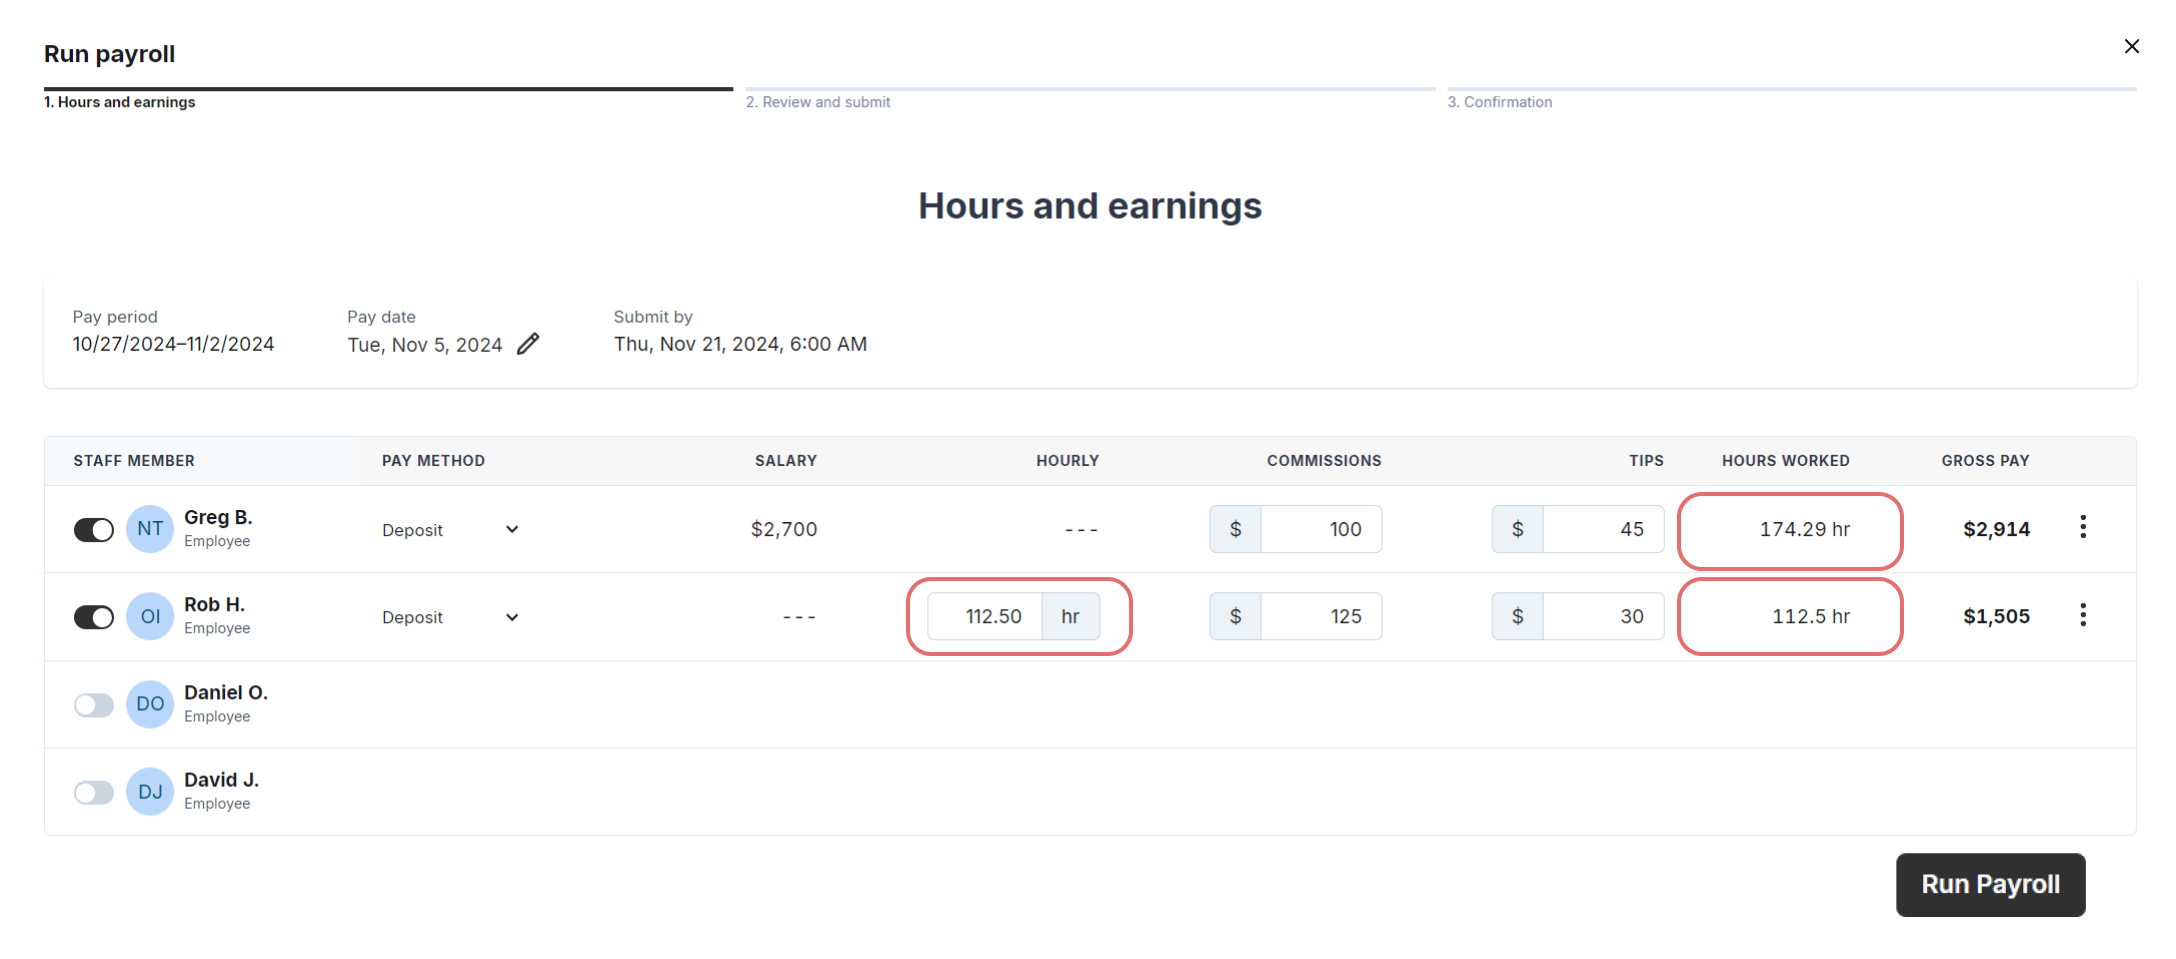Click the STAFF MEMBER column header
Viewport: 2176px width, 959px height.
(x=134, y=461)
